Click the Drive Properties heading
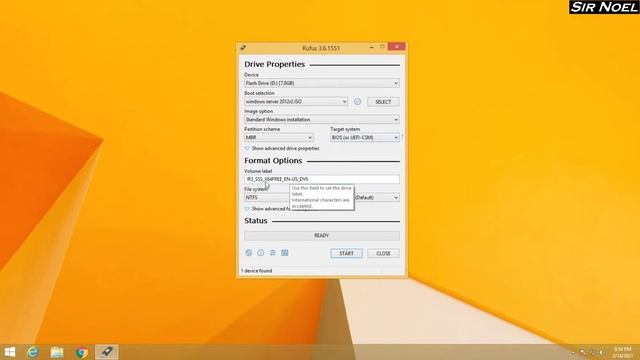 pyautogui.click(x=274, y=64)
